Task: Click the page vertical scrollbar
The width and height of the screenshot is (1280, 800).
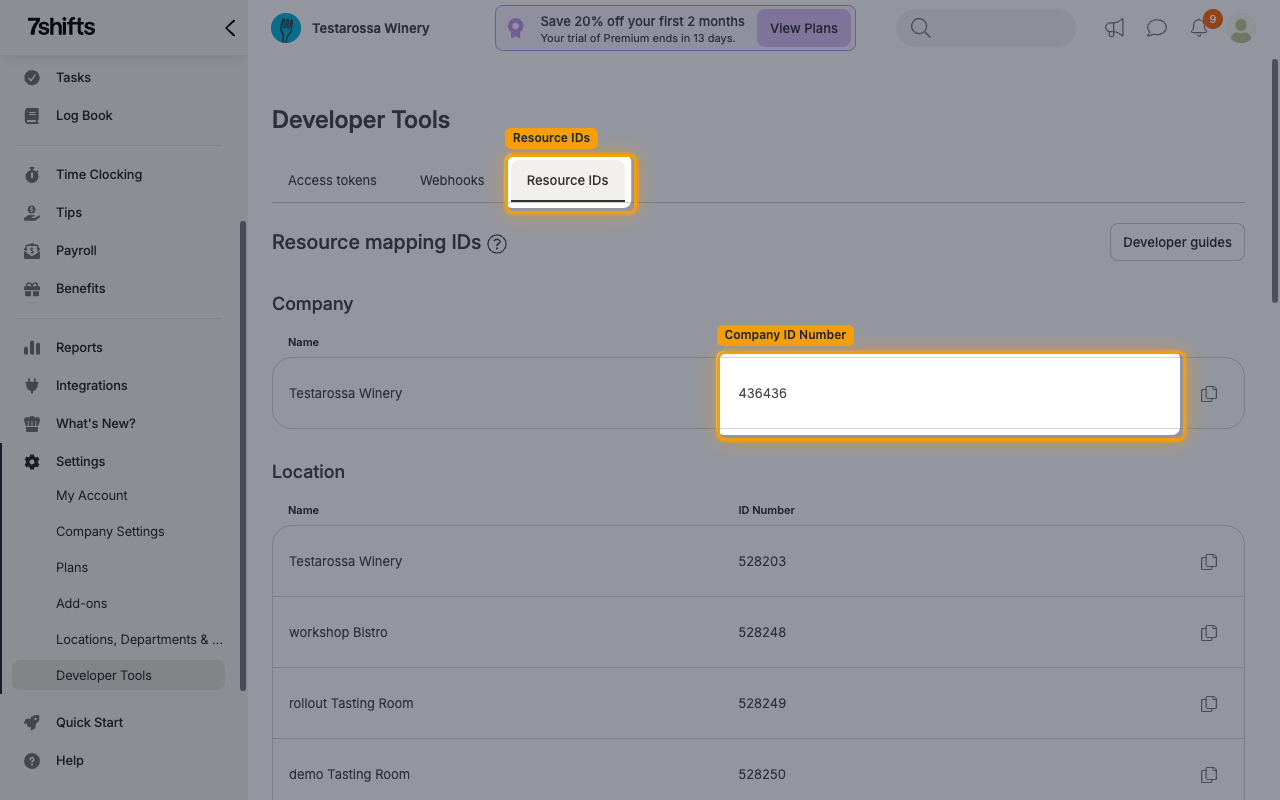Action: coord(1274,180)
